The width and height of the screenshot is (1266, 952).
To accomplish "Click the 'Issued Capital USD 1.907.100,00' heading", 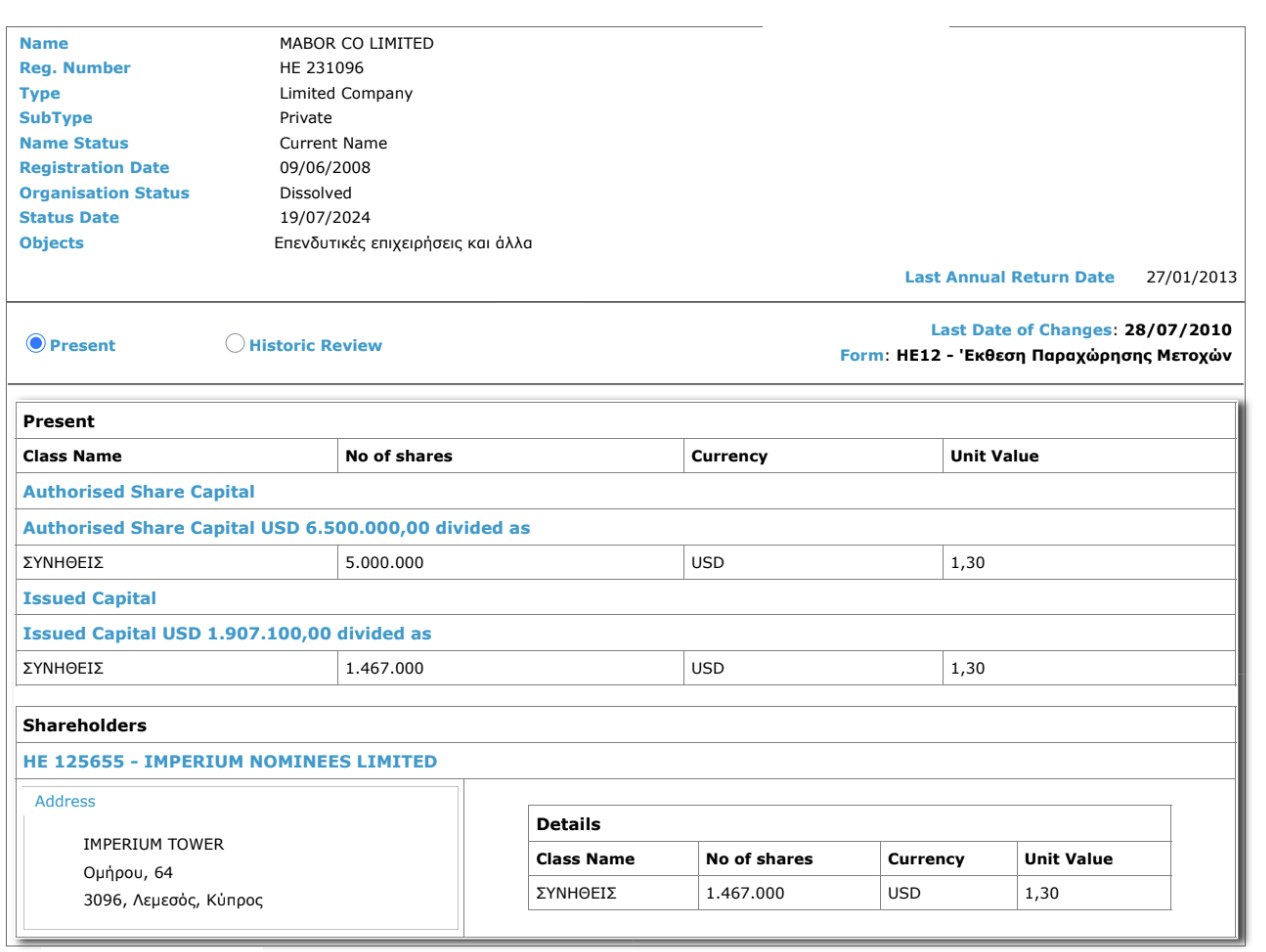I will point(227,633).
